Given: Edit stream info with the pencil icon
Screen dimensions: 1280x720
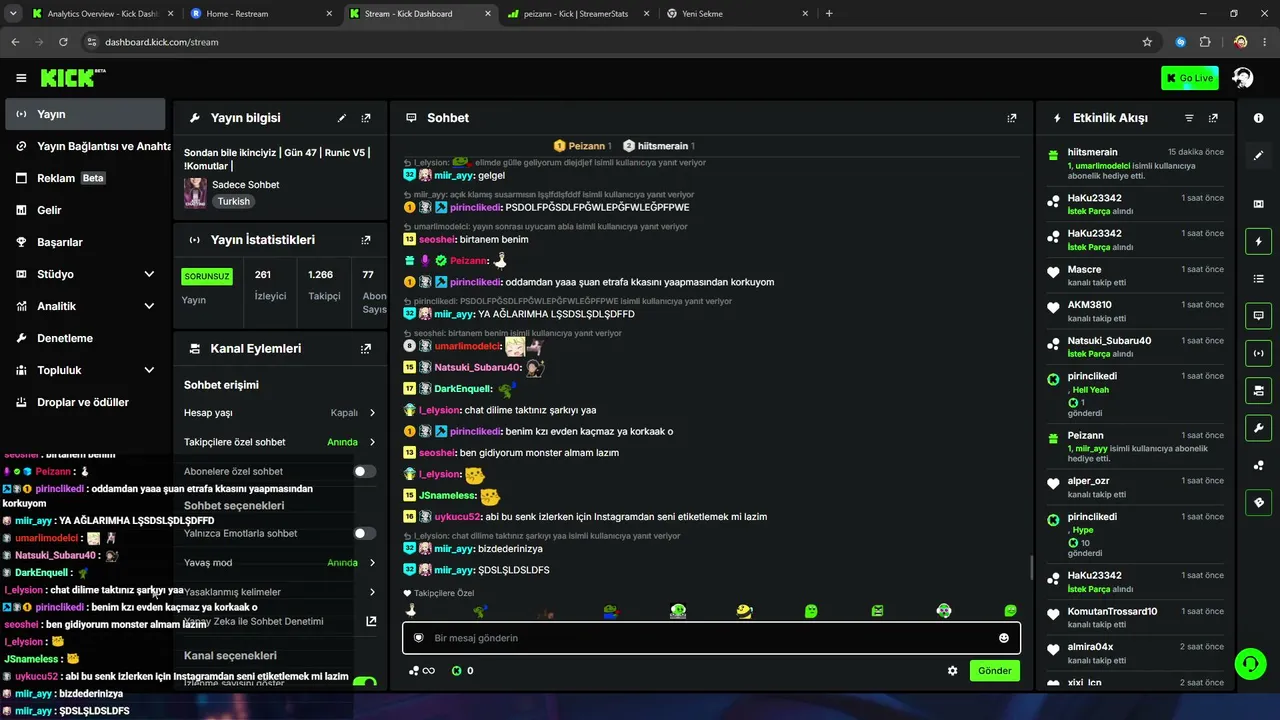Looking at the screenshot, I should (342, 118).
